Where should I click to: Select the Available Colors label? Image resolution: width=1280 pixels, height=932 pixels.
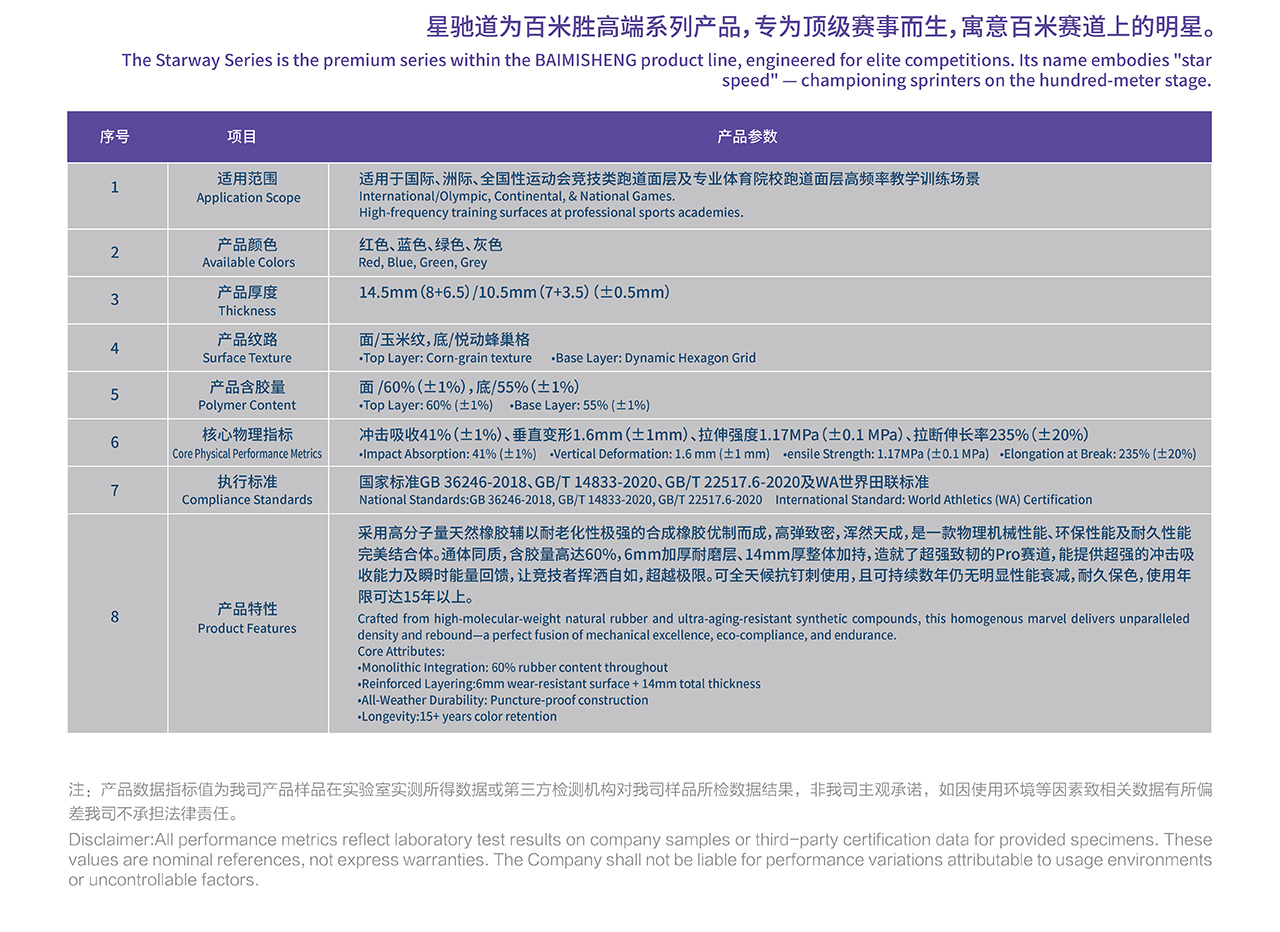(248, 263)
